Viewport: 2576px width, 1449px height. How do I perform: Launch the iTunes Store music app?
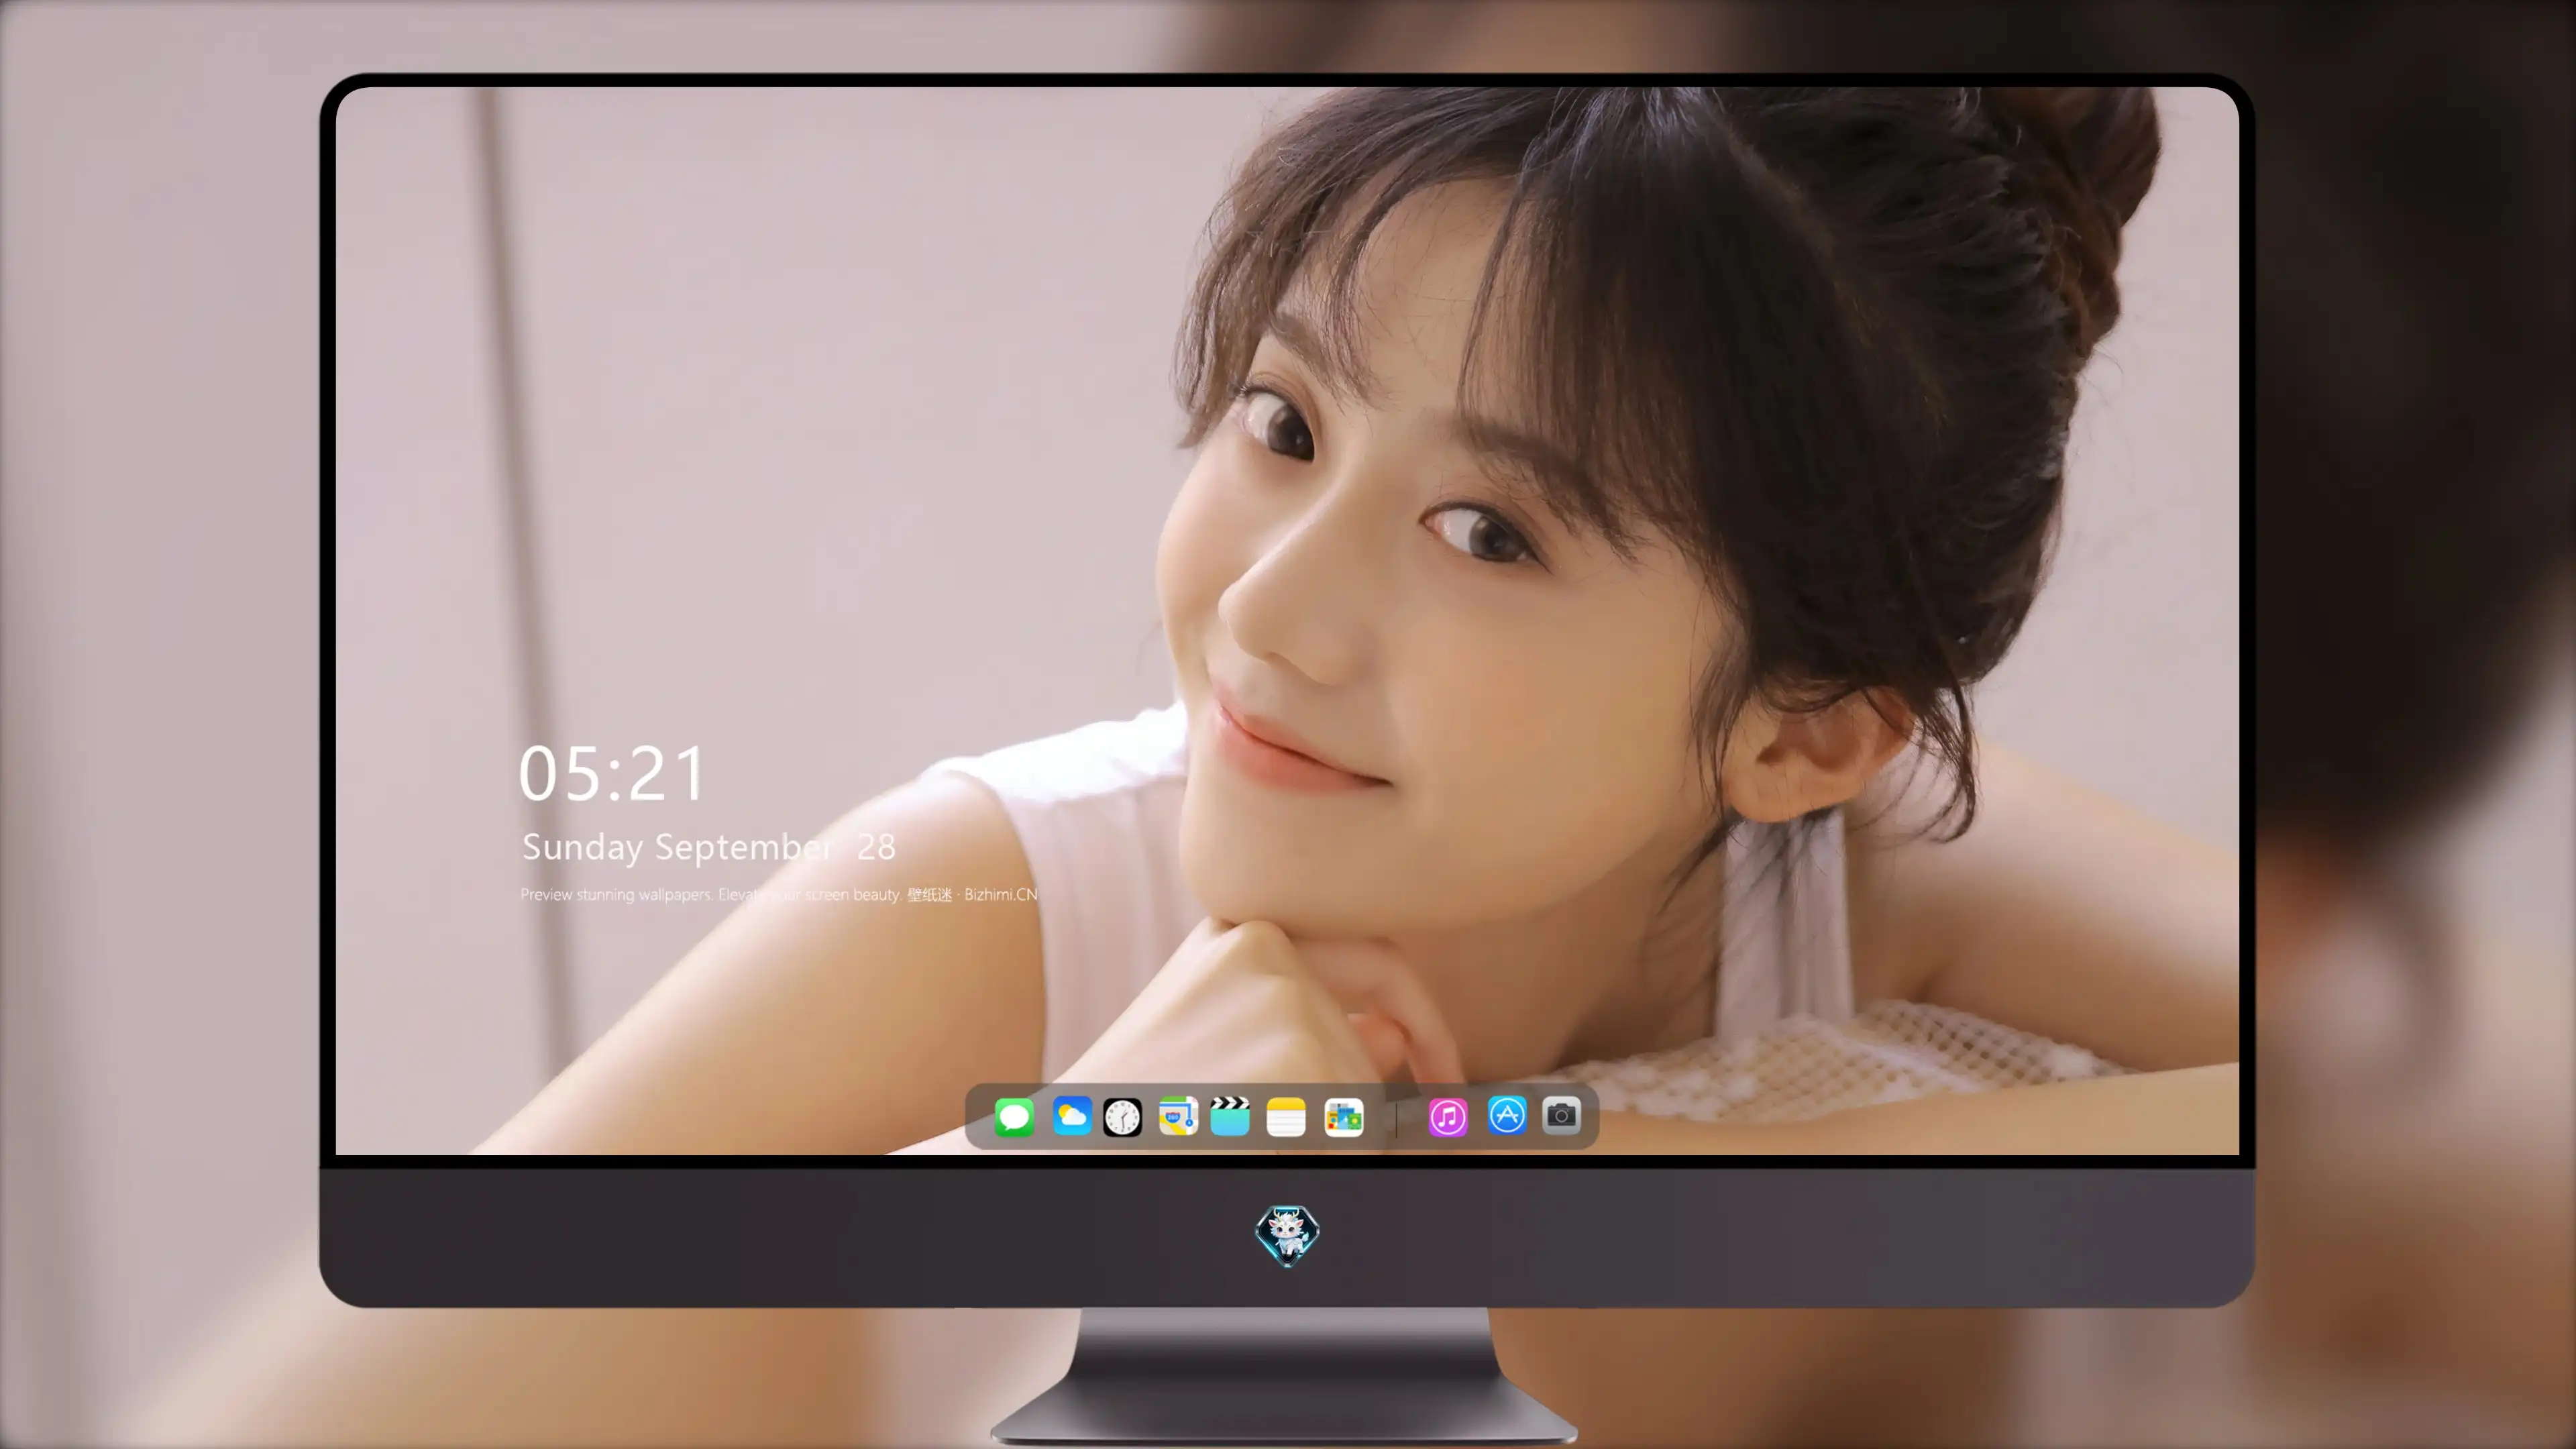[1448, 1117]
